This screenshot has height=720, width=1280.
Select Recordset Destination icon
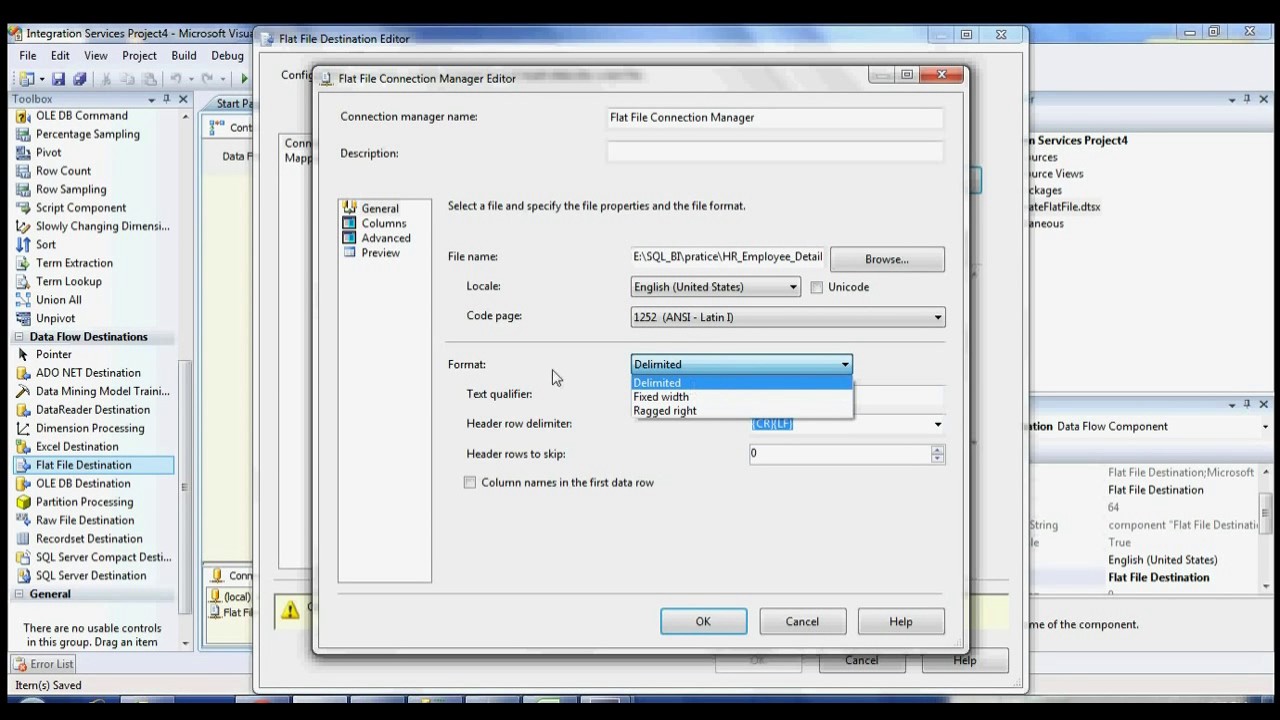[24, 539]
